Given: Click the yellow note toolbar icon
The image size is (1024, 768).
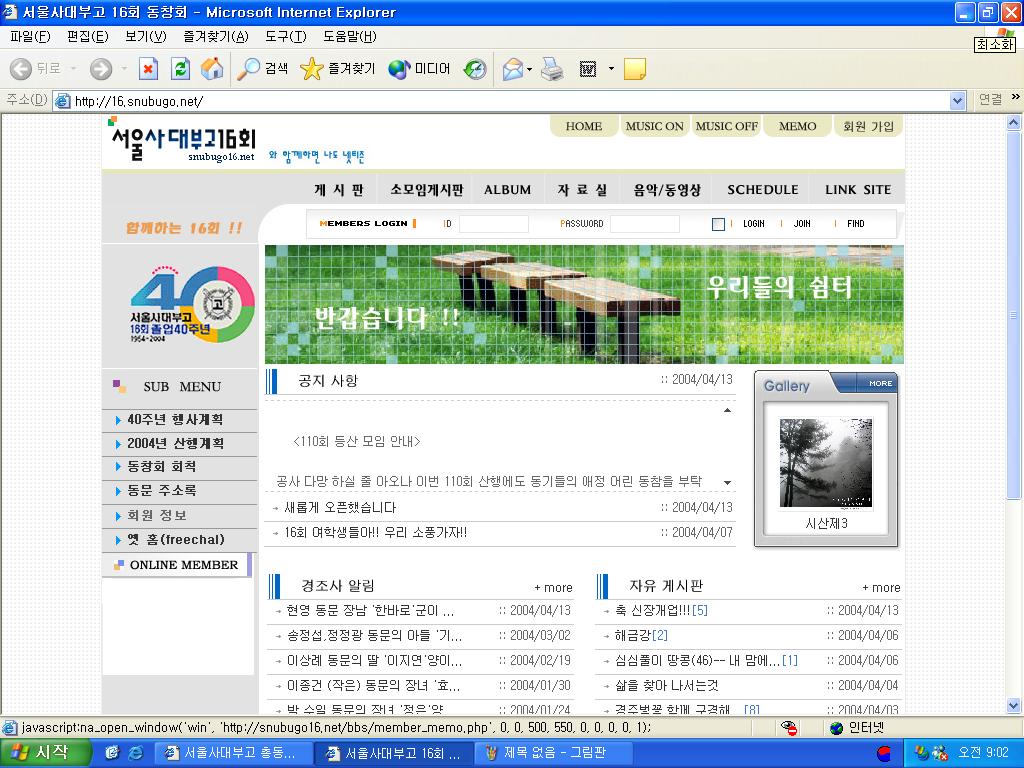Looking at the screenshot, I should pos(635,69).
